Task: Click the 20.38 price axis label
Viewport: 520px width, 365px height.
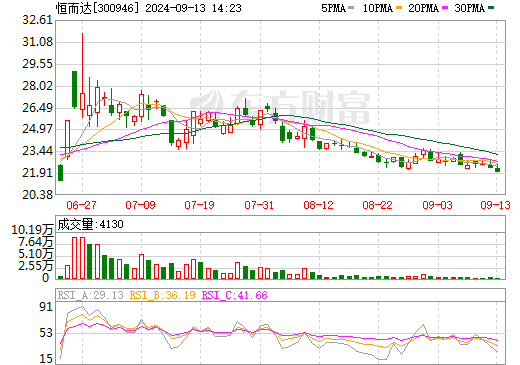Action: coord(38,194)
